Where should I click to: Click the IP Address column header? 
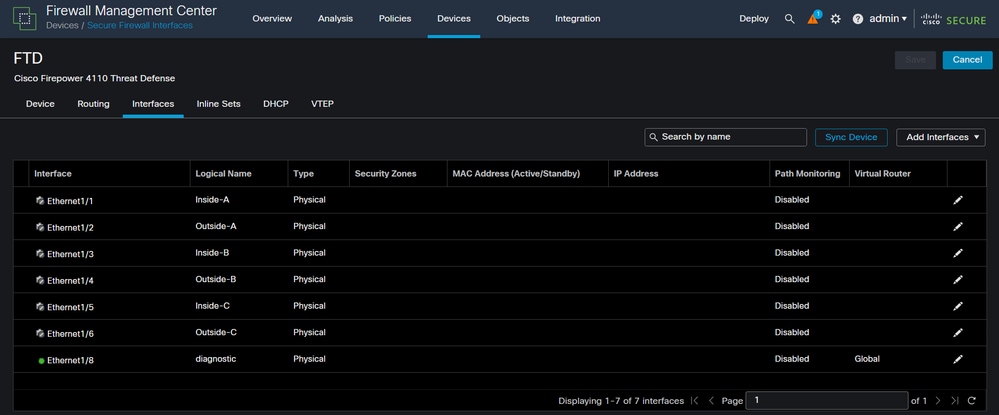[x=636, y=173]
